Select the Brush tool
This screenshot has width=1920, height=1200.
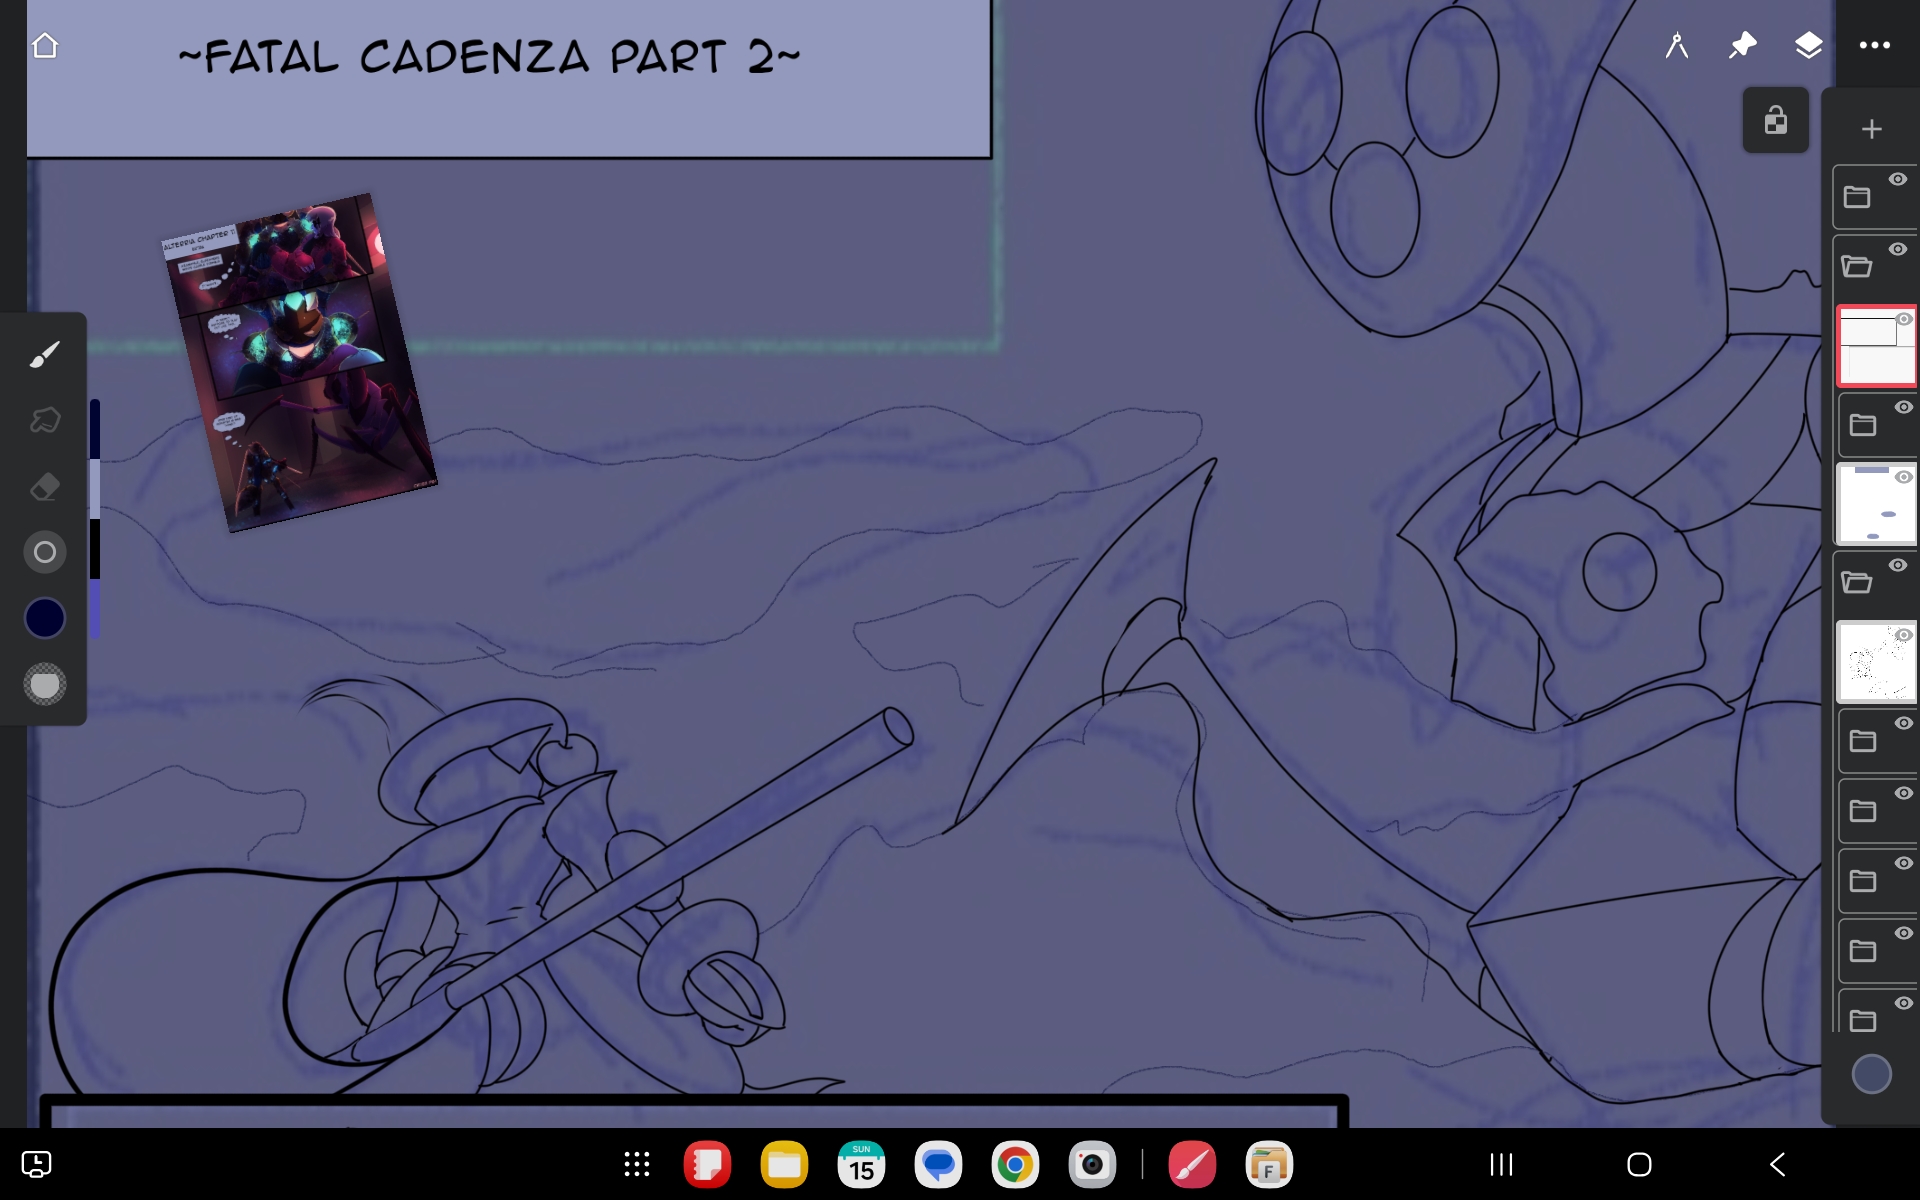[x=44, y=354]
